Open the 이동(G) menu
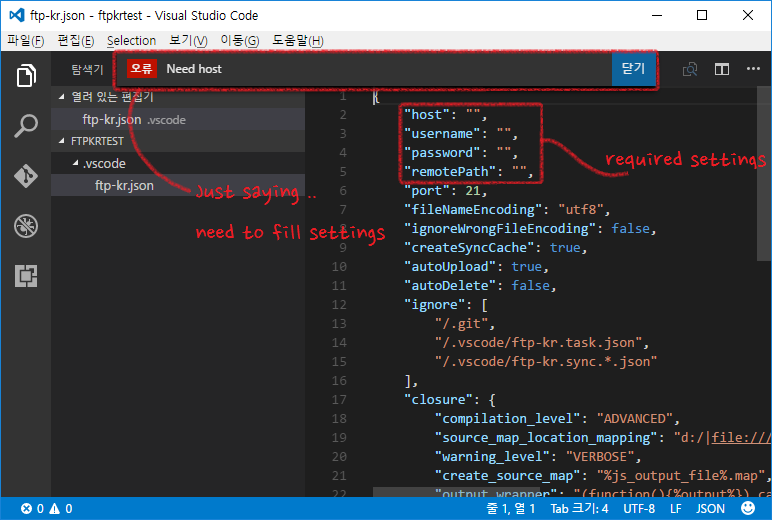The image size is (772, 520). point(240,40)
